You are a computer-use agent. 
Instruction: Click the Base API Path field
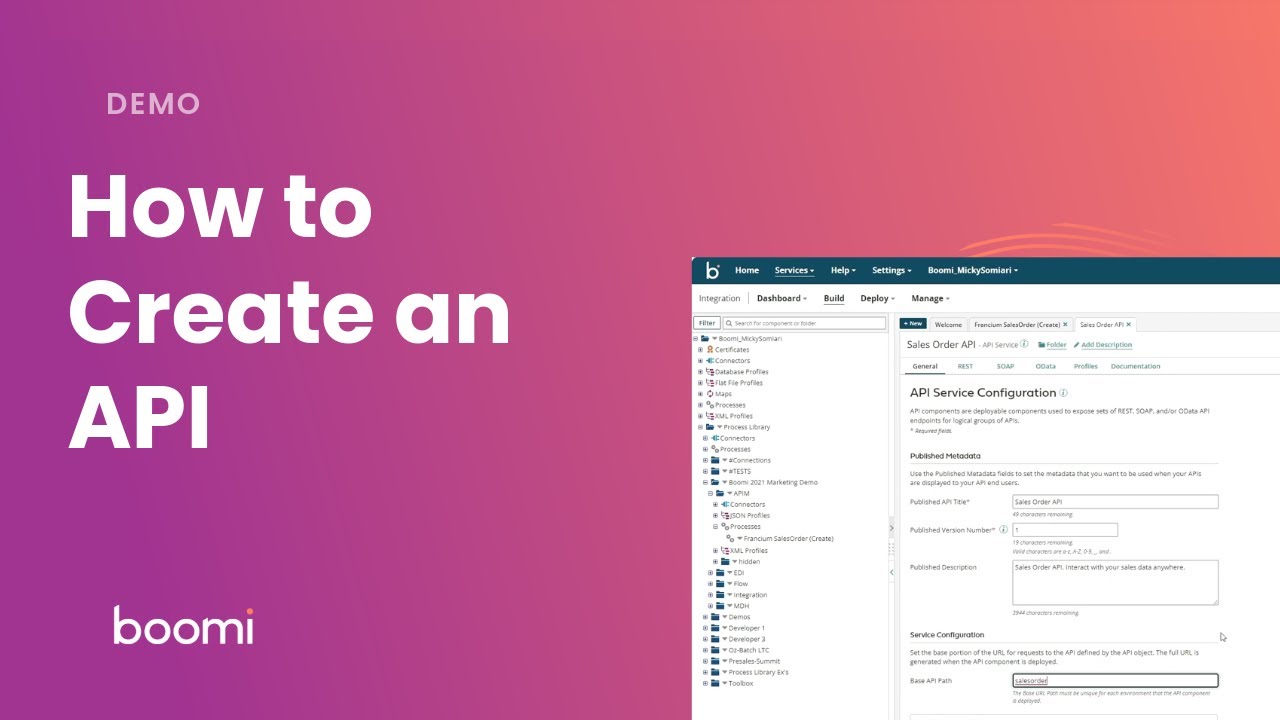1115,681
